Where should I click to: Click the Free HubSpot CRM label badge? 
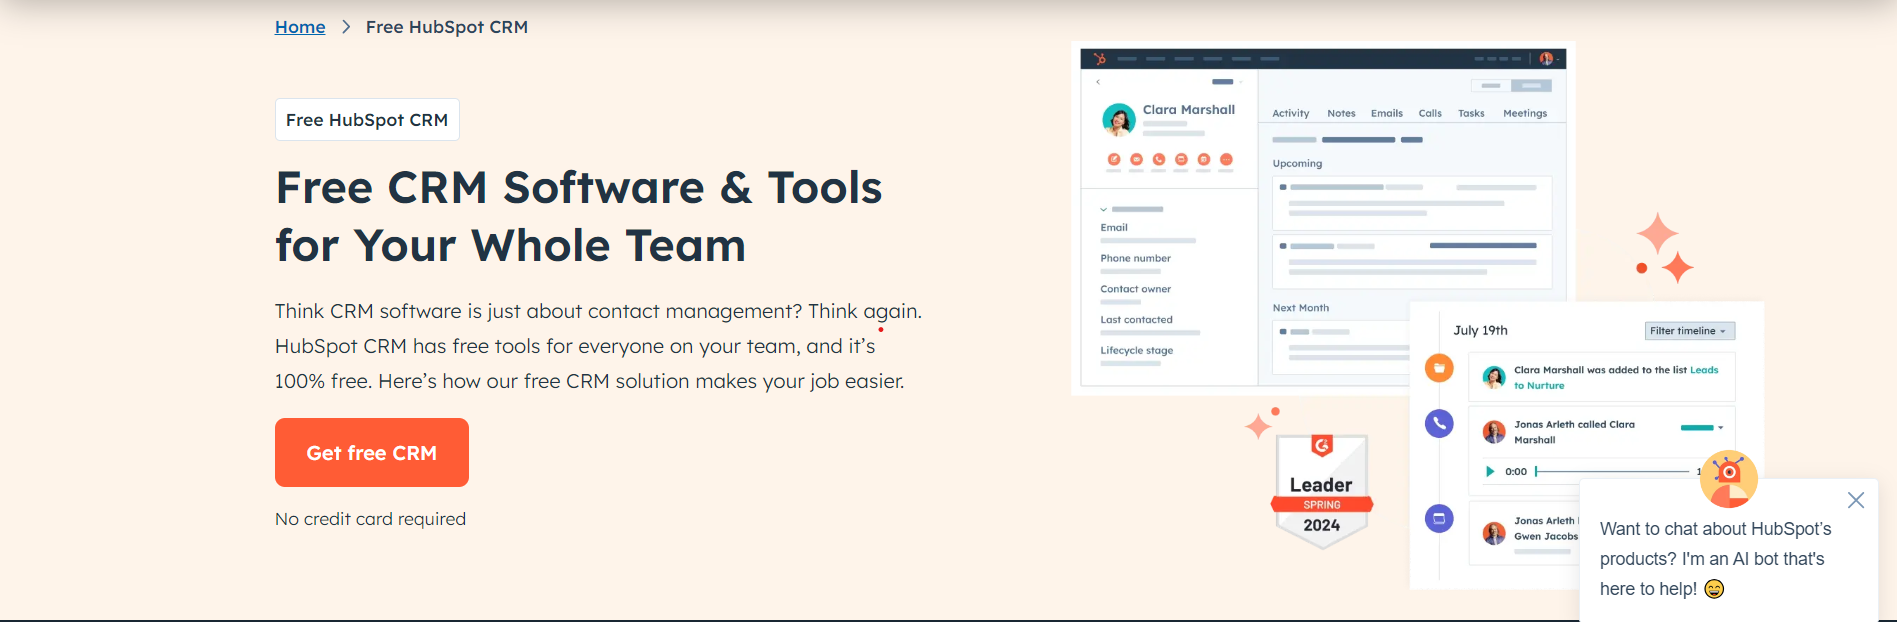pyautogui.click(x=367, y=120)
